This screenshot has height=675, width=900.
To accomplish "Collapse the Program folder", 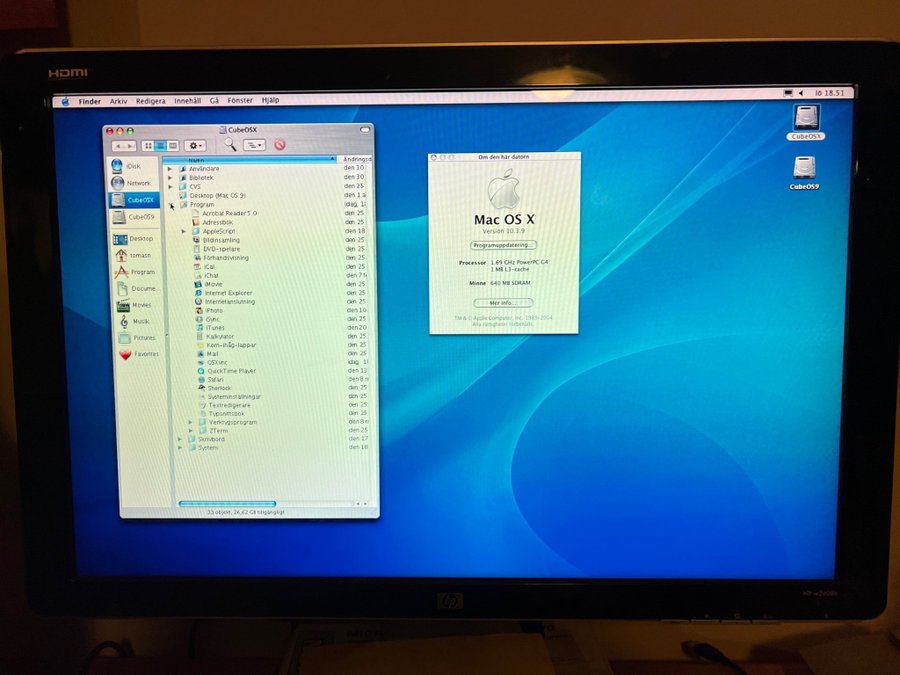I will [x=171, y=205].
